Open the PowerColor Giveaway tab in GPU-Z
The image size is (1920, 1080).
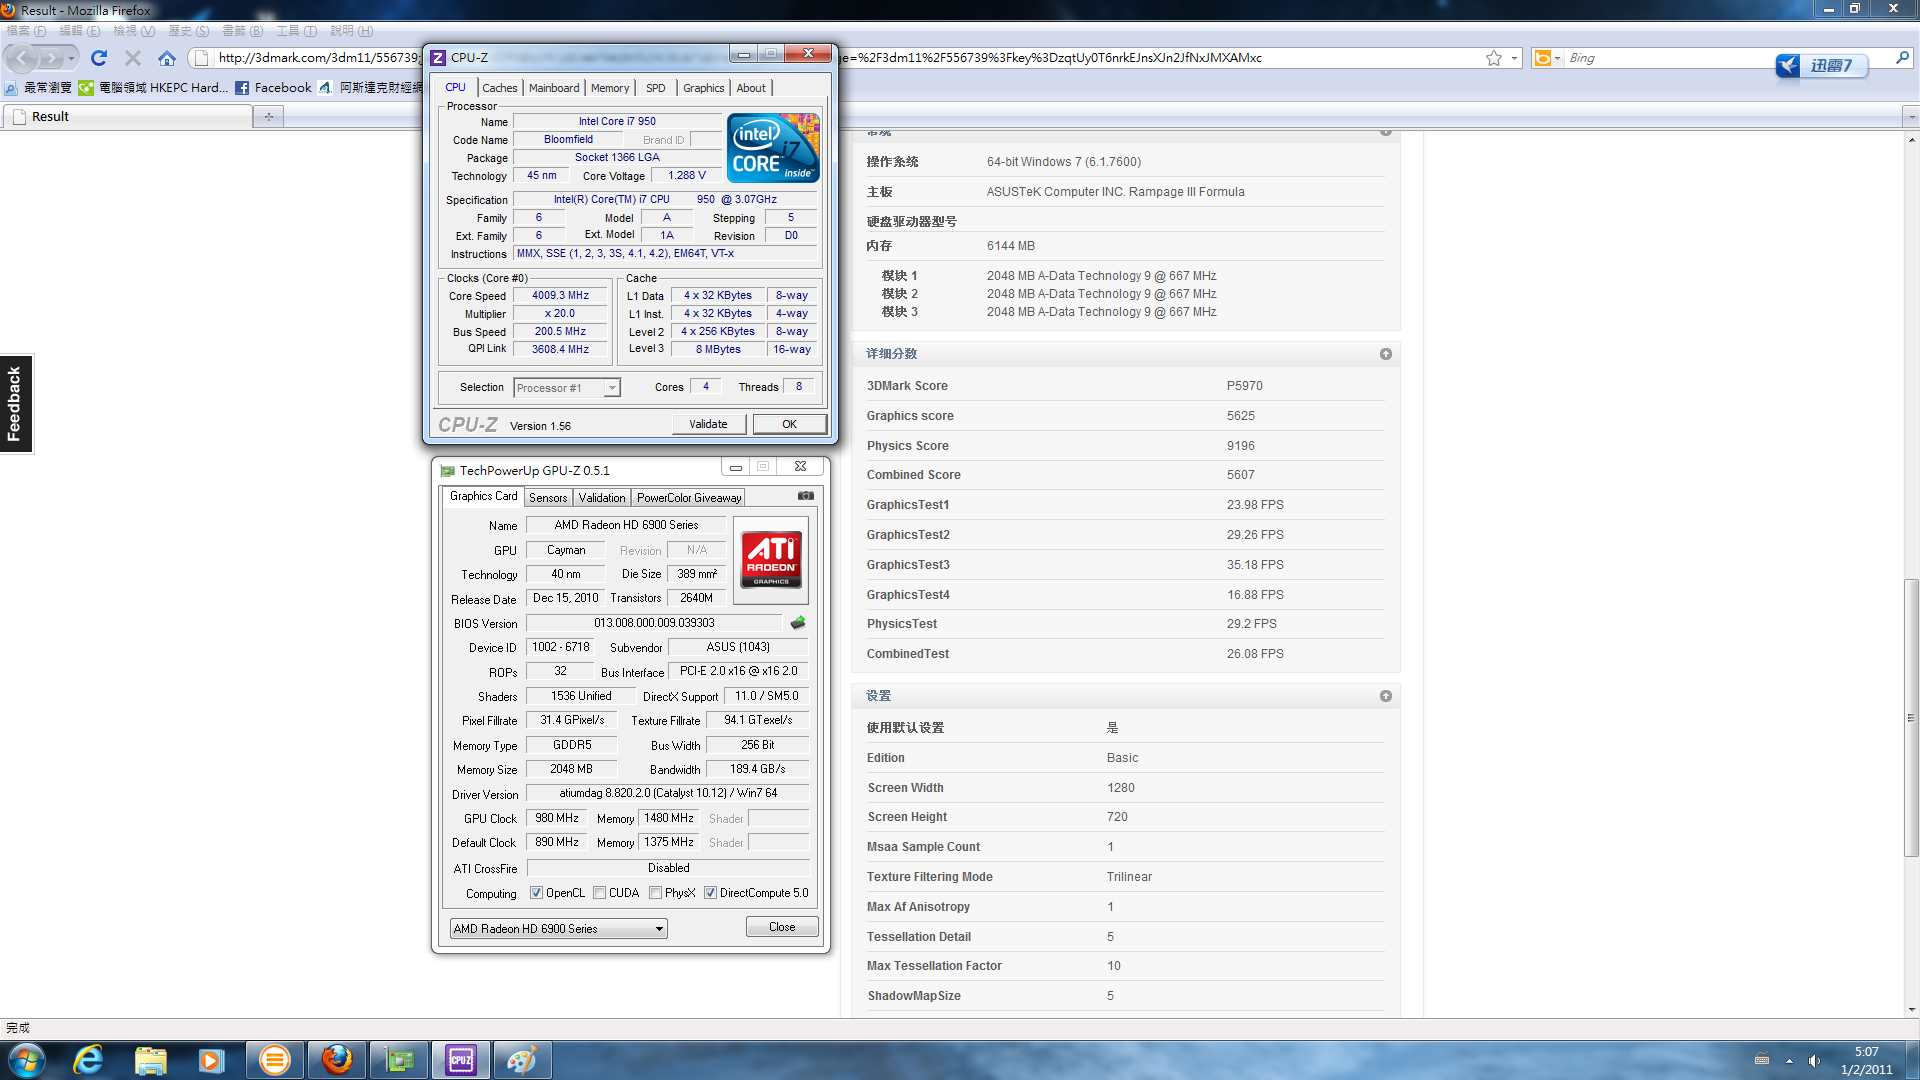(x=689, y=497)
